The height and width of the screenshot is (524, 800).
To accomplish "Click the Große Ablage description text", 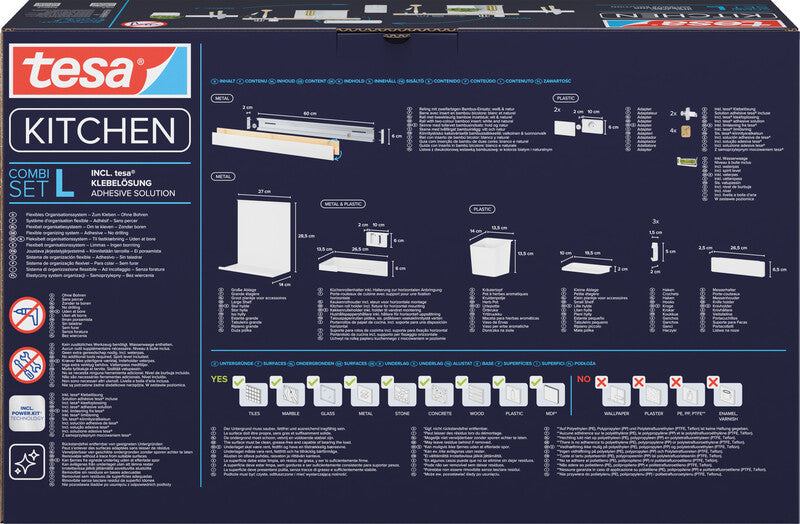I will (x=244, y=290).
